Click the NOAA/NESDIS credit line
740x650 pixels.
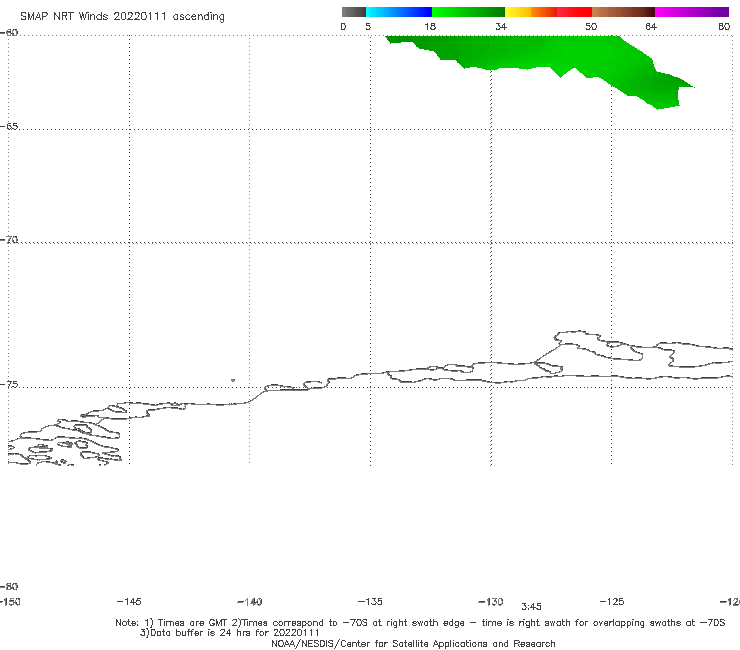413,643
